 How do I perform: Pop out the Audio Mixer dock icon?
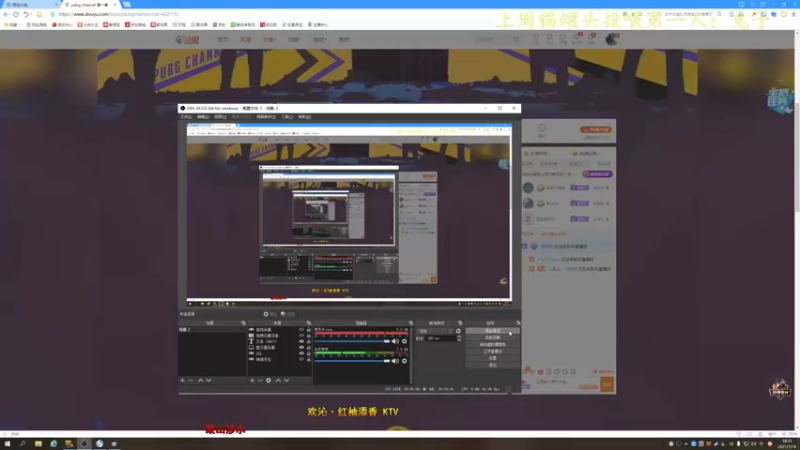(411, 323)
